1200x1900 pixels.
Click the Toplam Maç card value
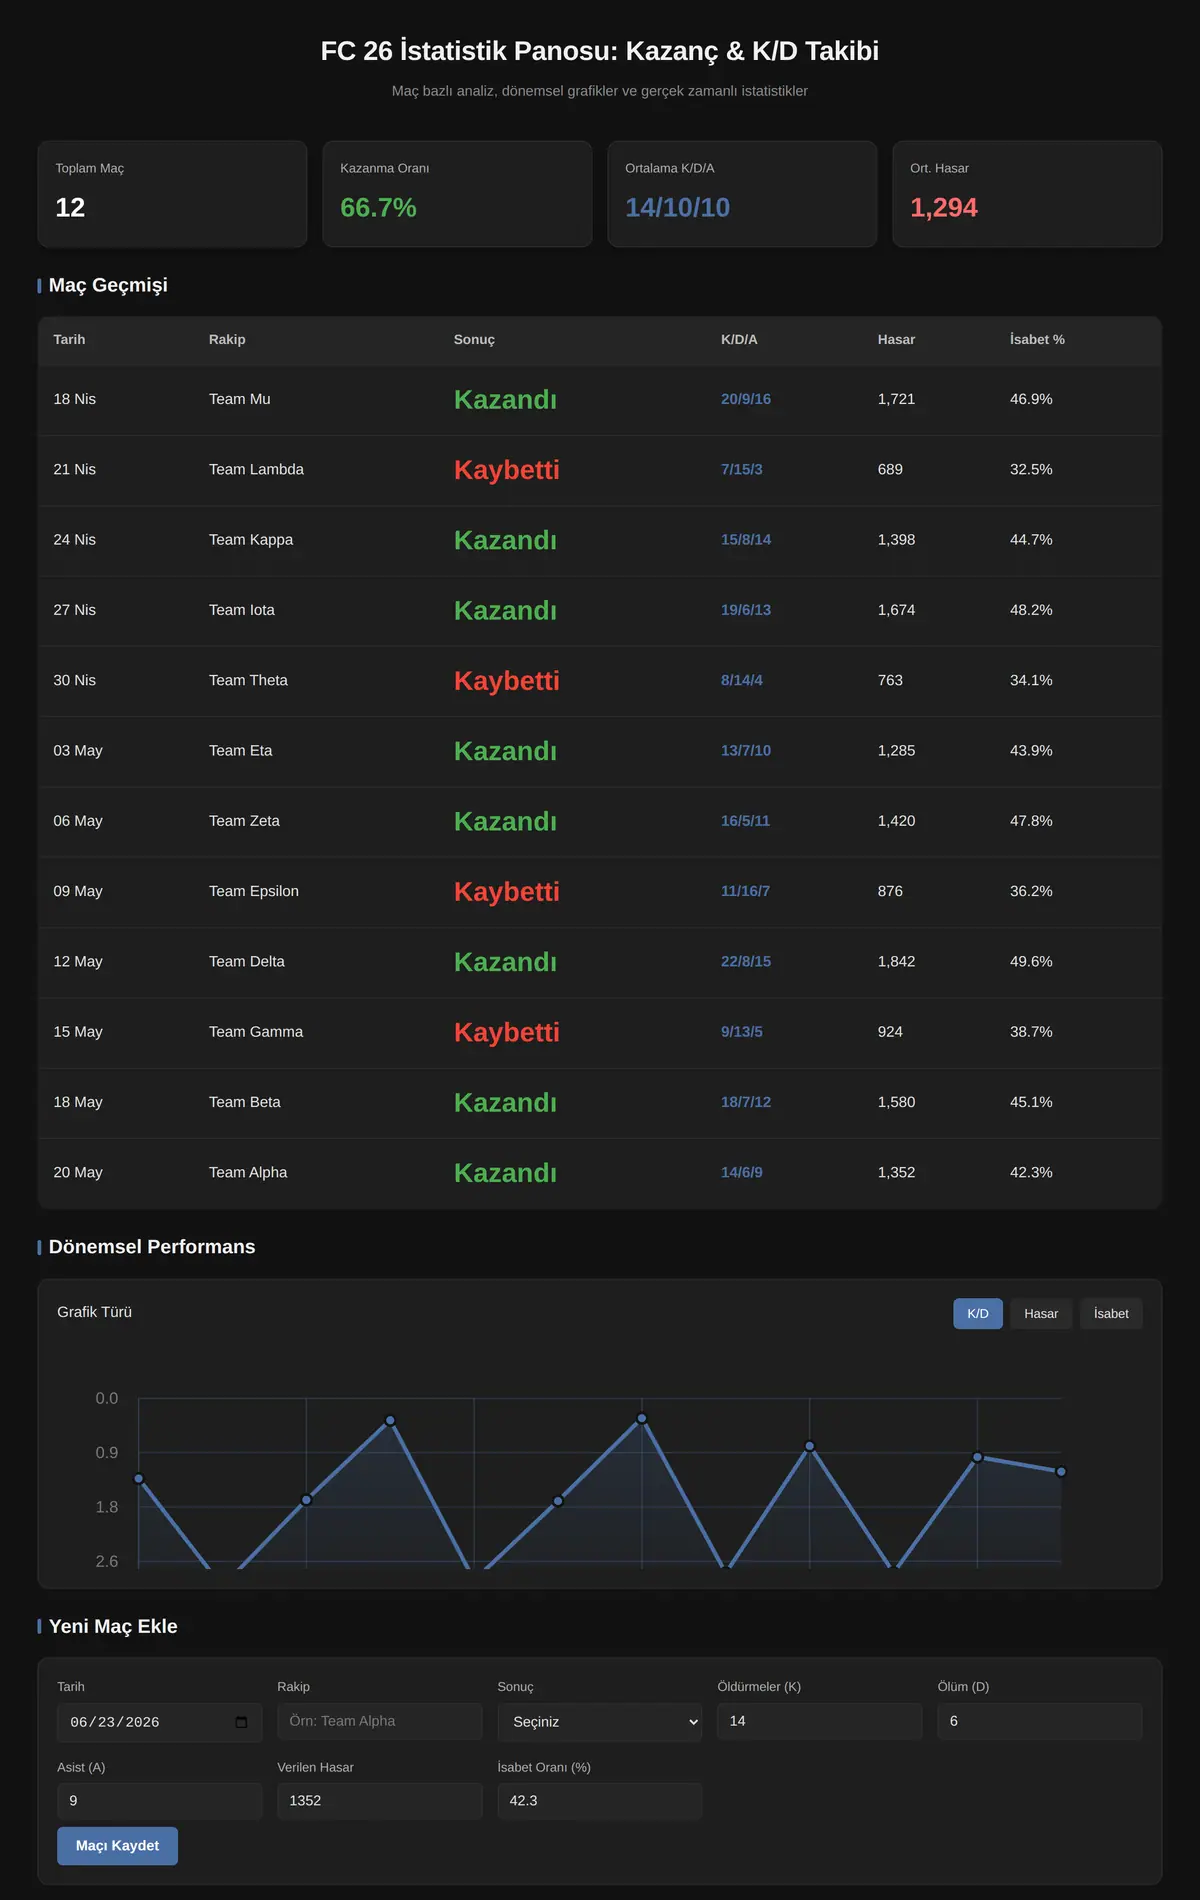coord(70,207)
